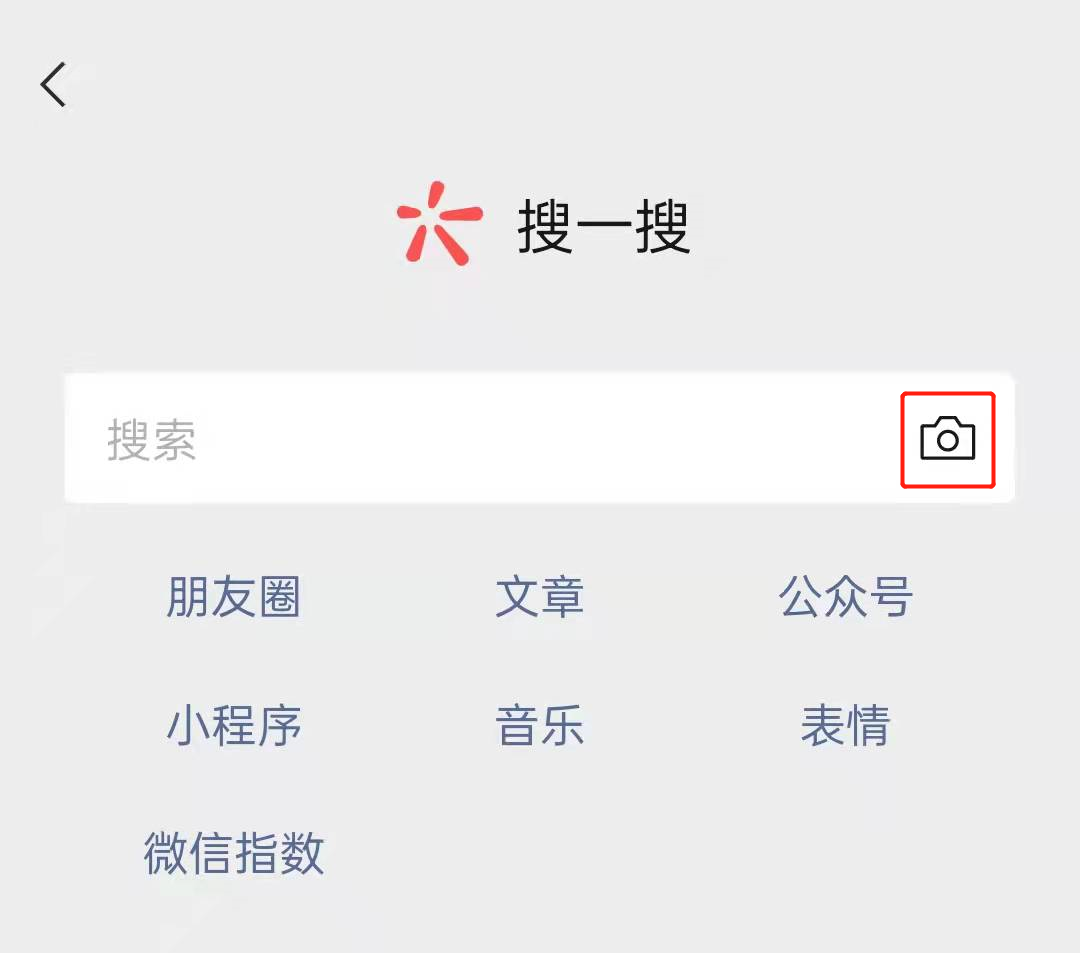
Task: Search official accounts via 公众号
Action: point(845,596)
